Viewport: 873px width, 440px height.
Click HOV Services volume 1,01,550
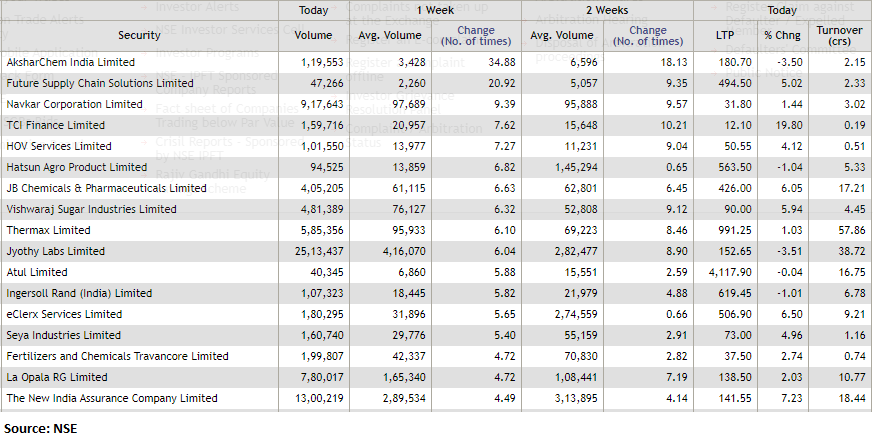(x=322, y=146)
